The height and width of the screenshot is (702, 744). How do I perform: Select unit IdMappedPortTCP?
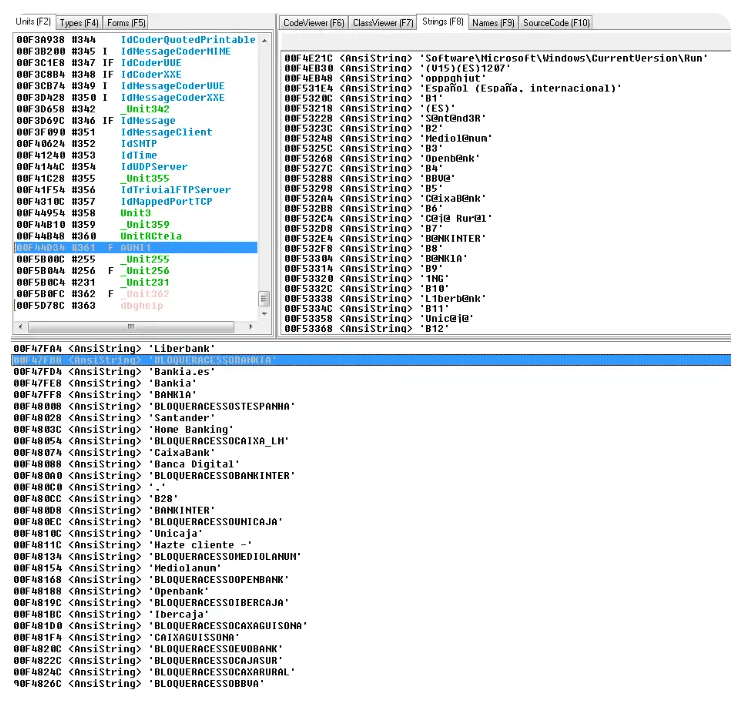(167, 201)
